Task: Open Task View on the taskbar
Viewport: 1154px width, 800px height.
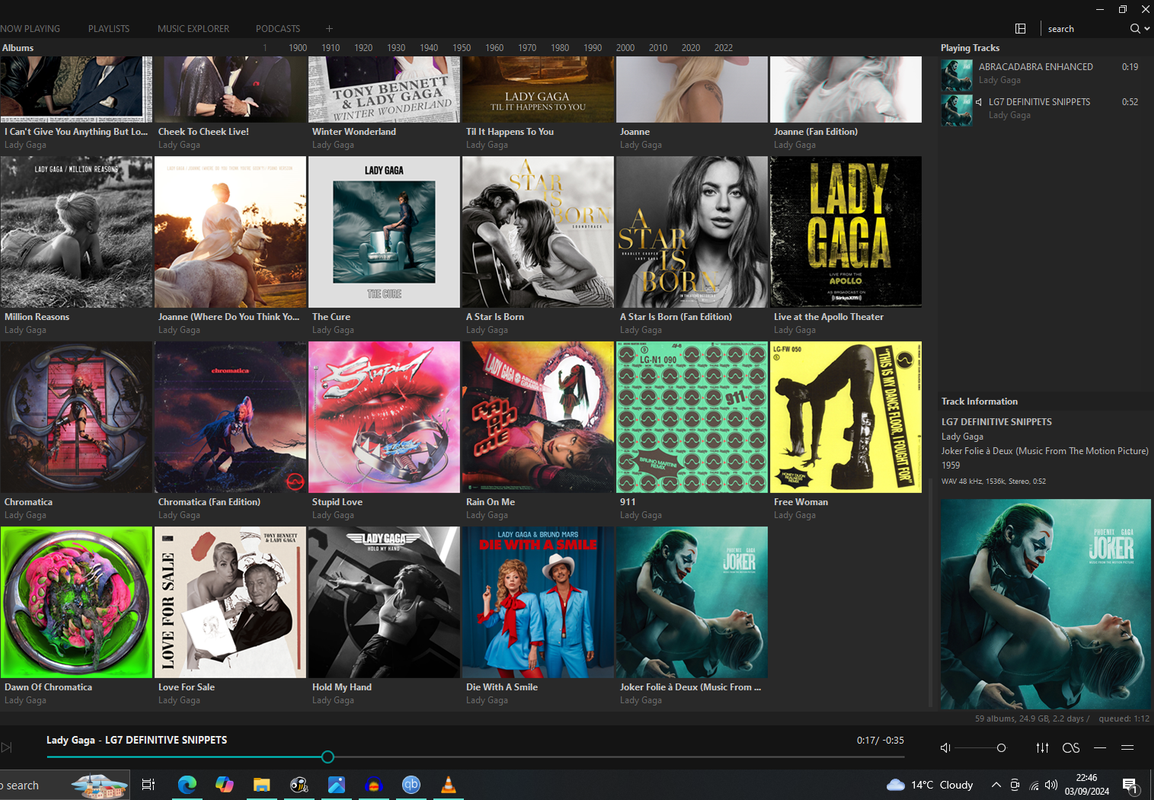Action: pos(148,785)
